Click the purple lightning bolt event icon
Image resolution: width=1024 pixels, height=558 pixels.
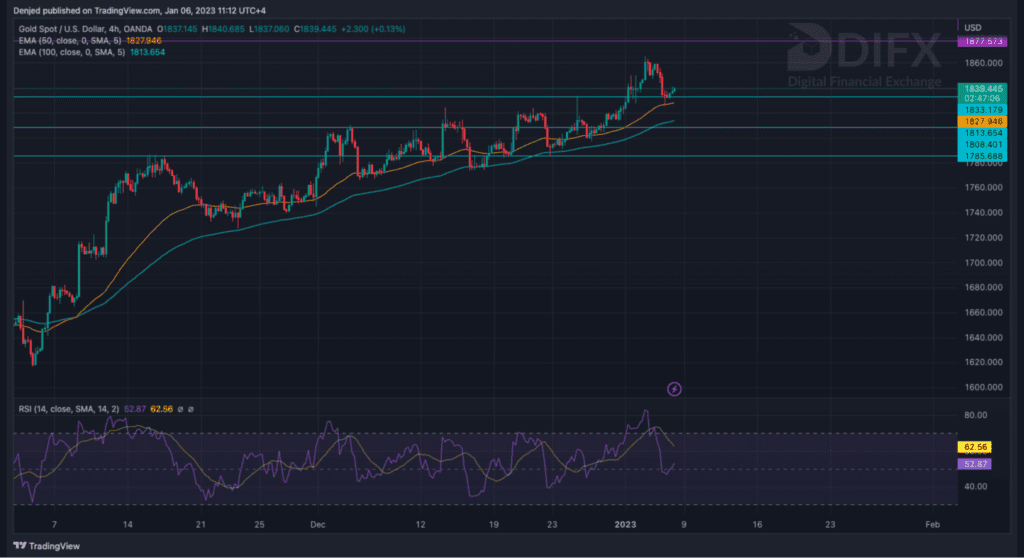click(674, 388)
